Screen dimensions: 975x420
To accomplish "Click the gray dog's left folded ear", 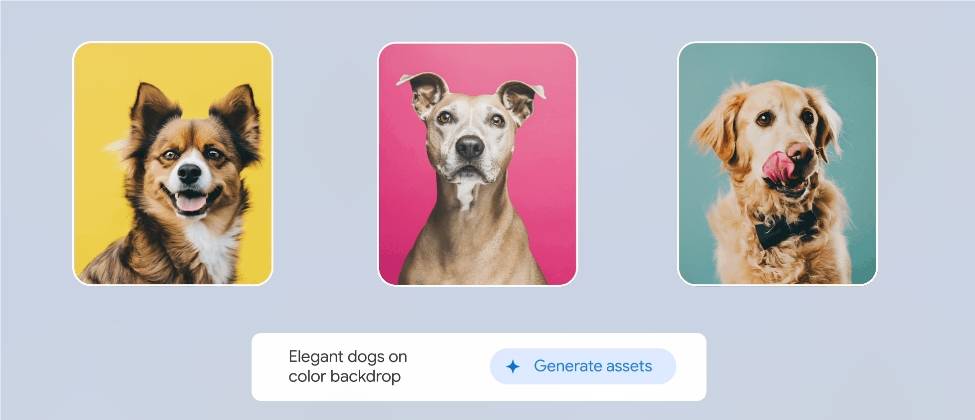I will [423, 91].
